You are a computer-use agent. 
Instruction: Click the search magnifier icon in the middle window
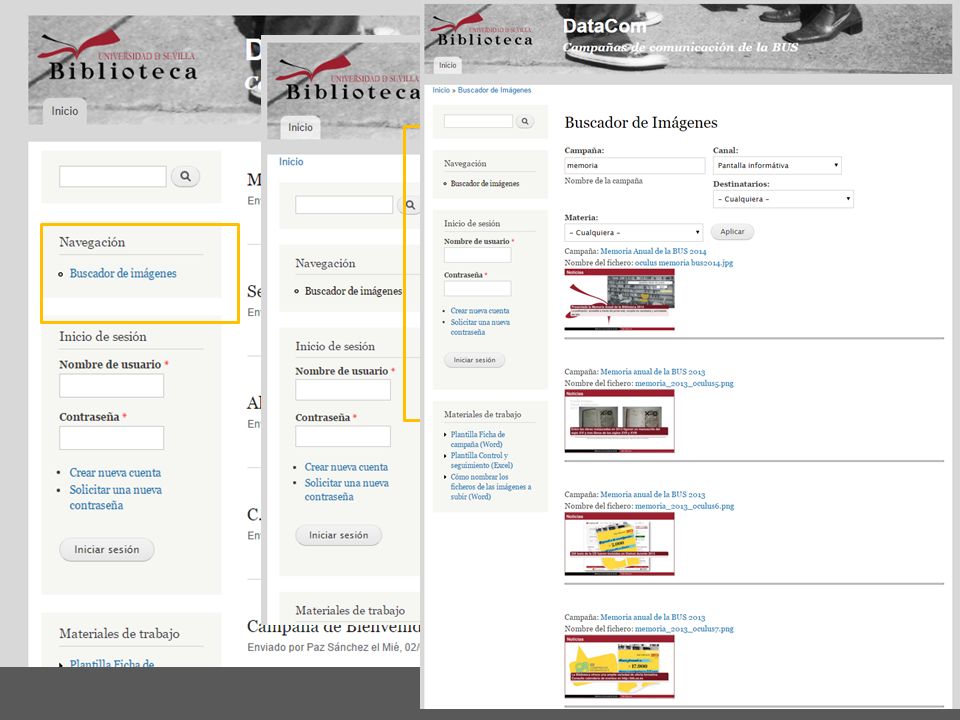pos(410,205)
